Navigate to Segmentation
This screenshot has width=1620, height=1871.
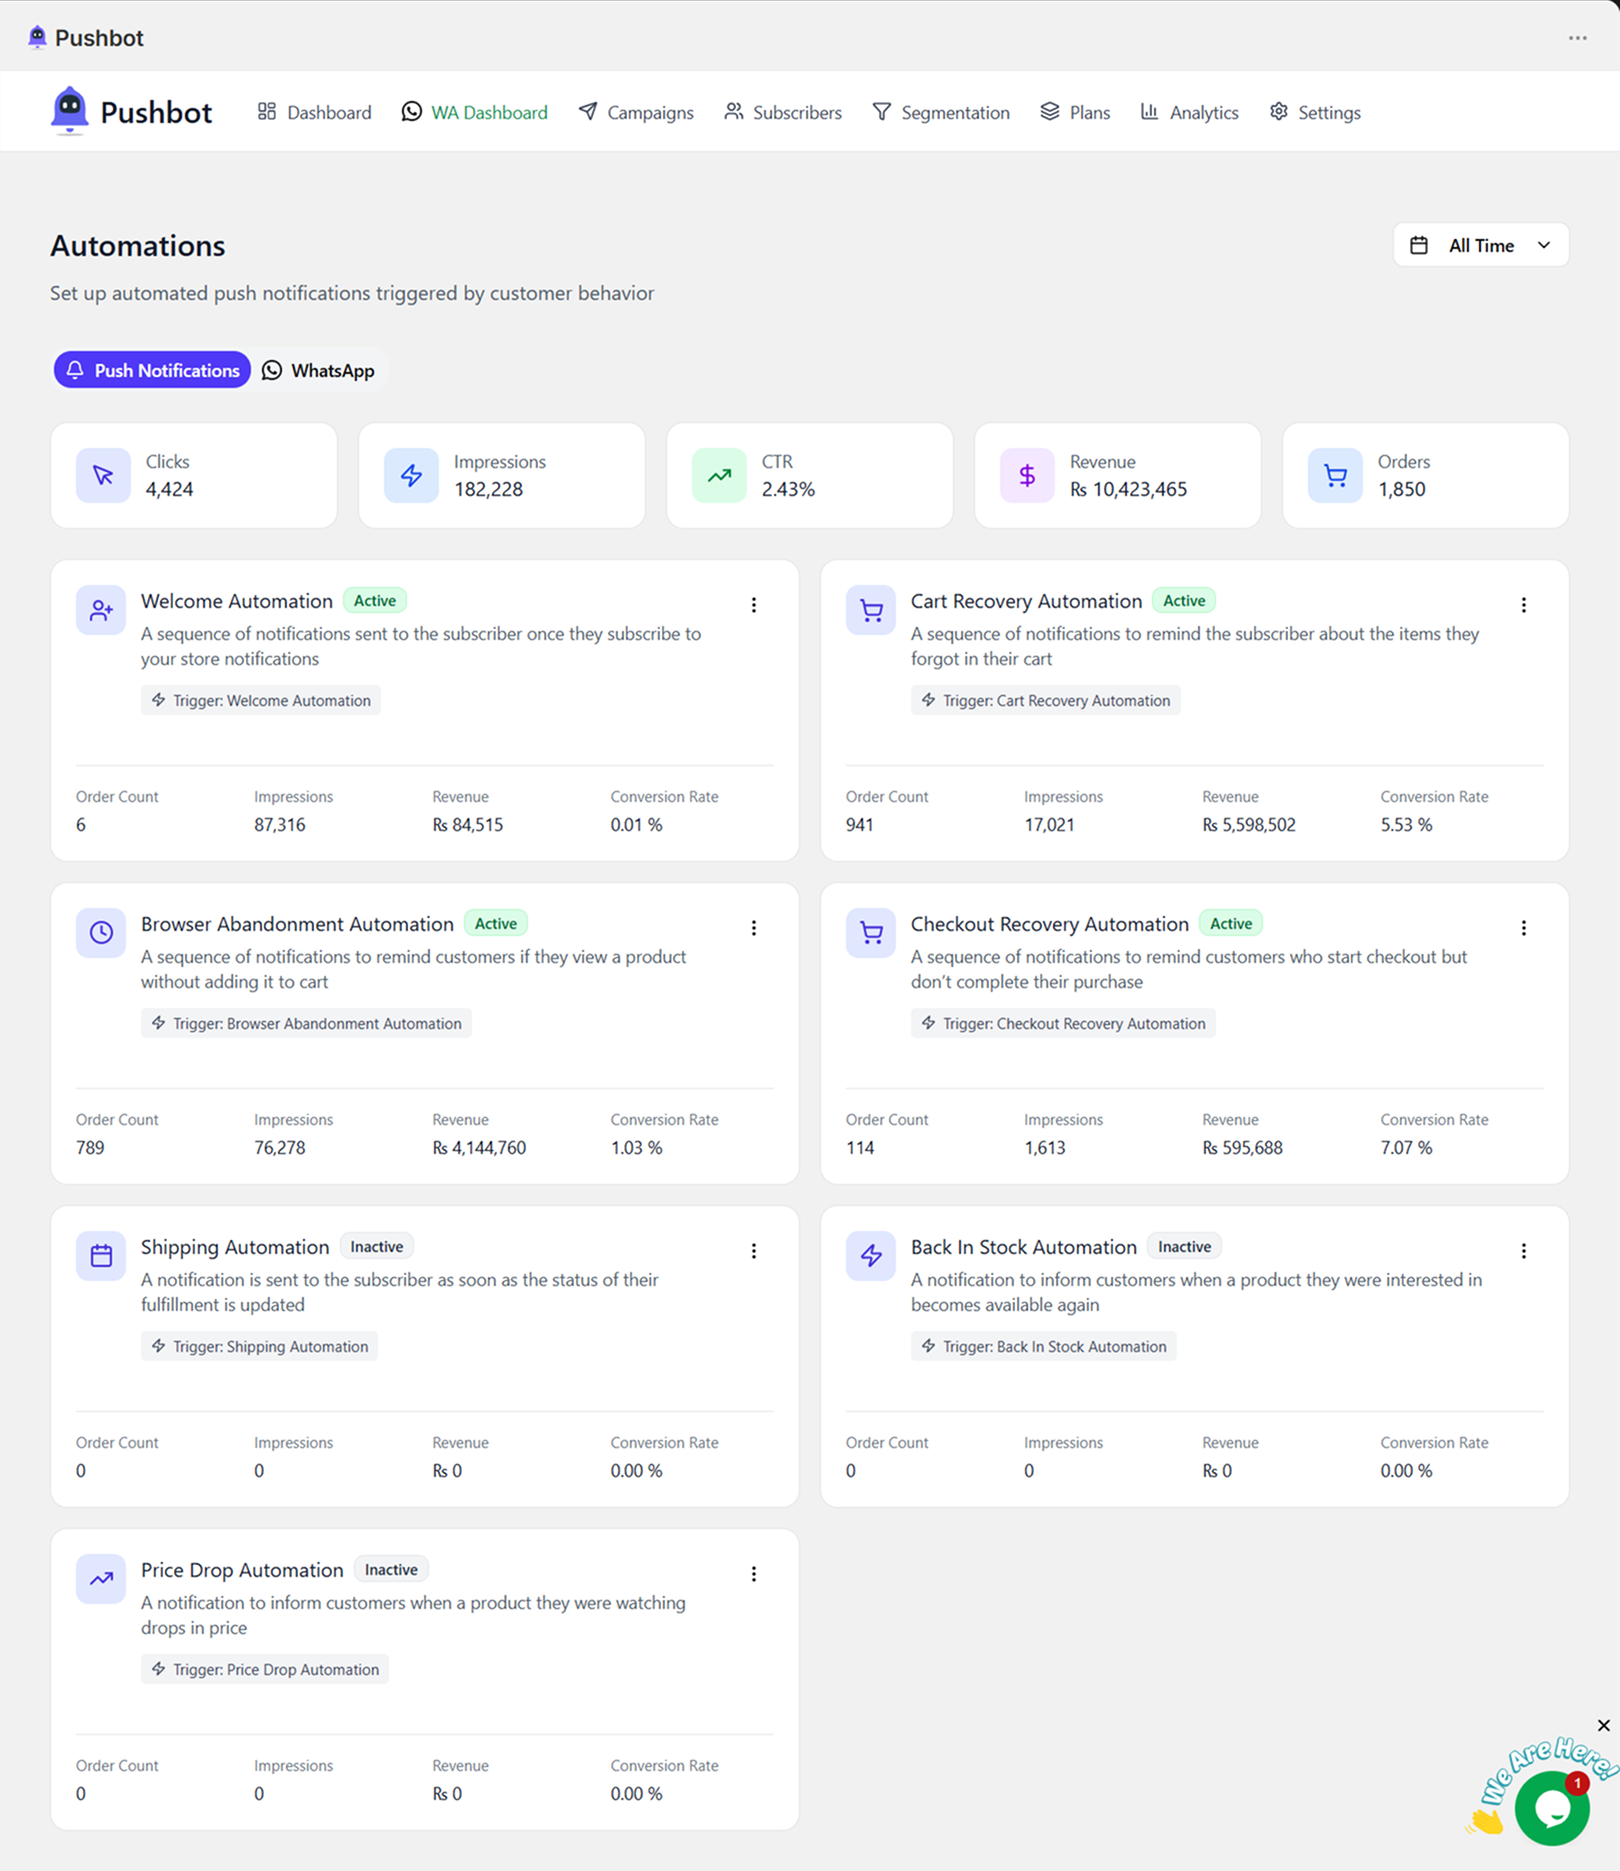(x=941, y=112)
